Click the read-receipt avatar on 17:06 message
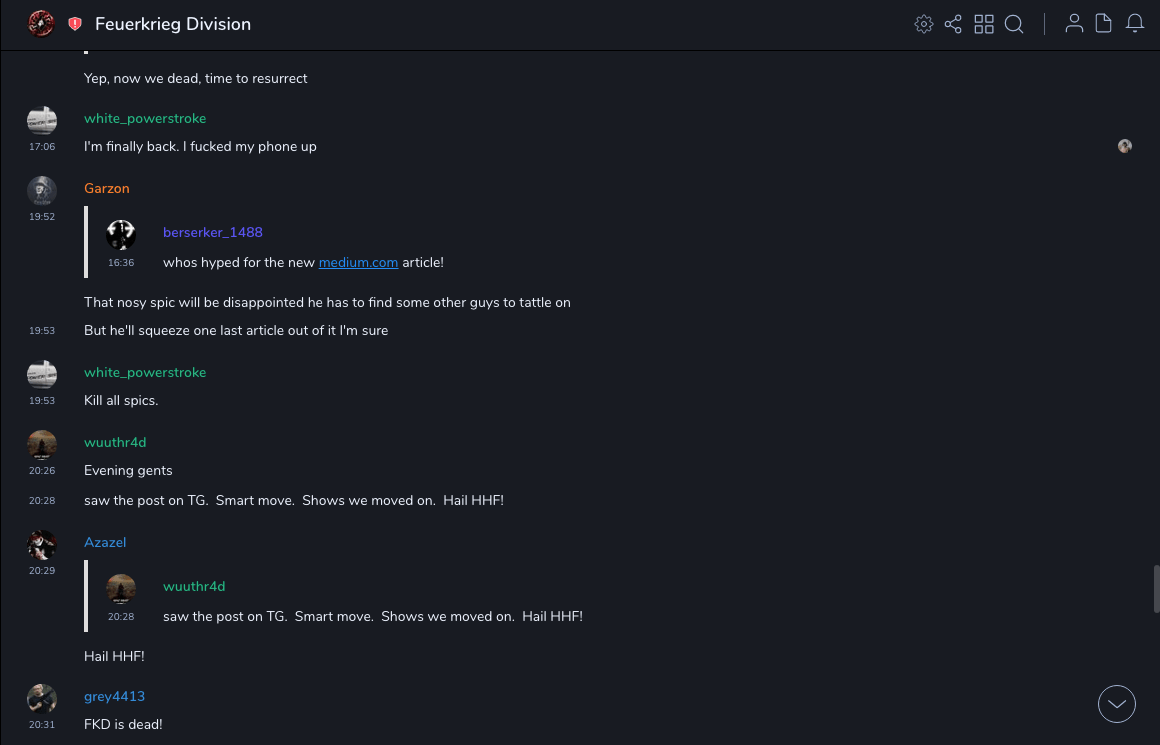 tap(1125, 146)
